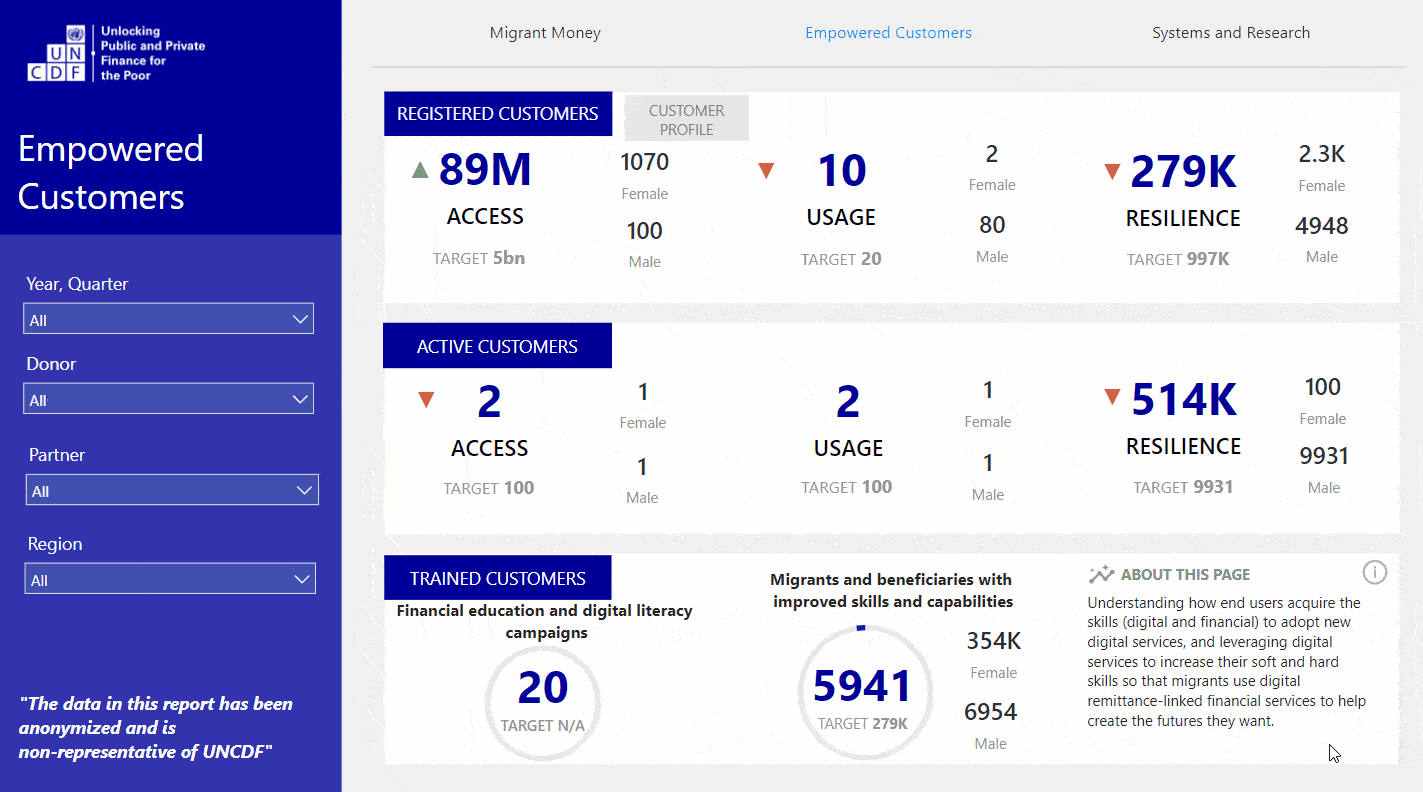Screen dimensions: 1423x792
Task: Click green up arrow beside 89M
Action: 420,170
